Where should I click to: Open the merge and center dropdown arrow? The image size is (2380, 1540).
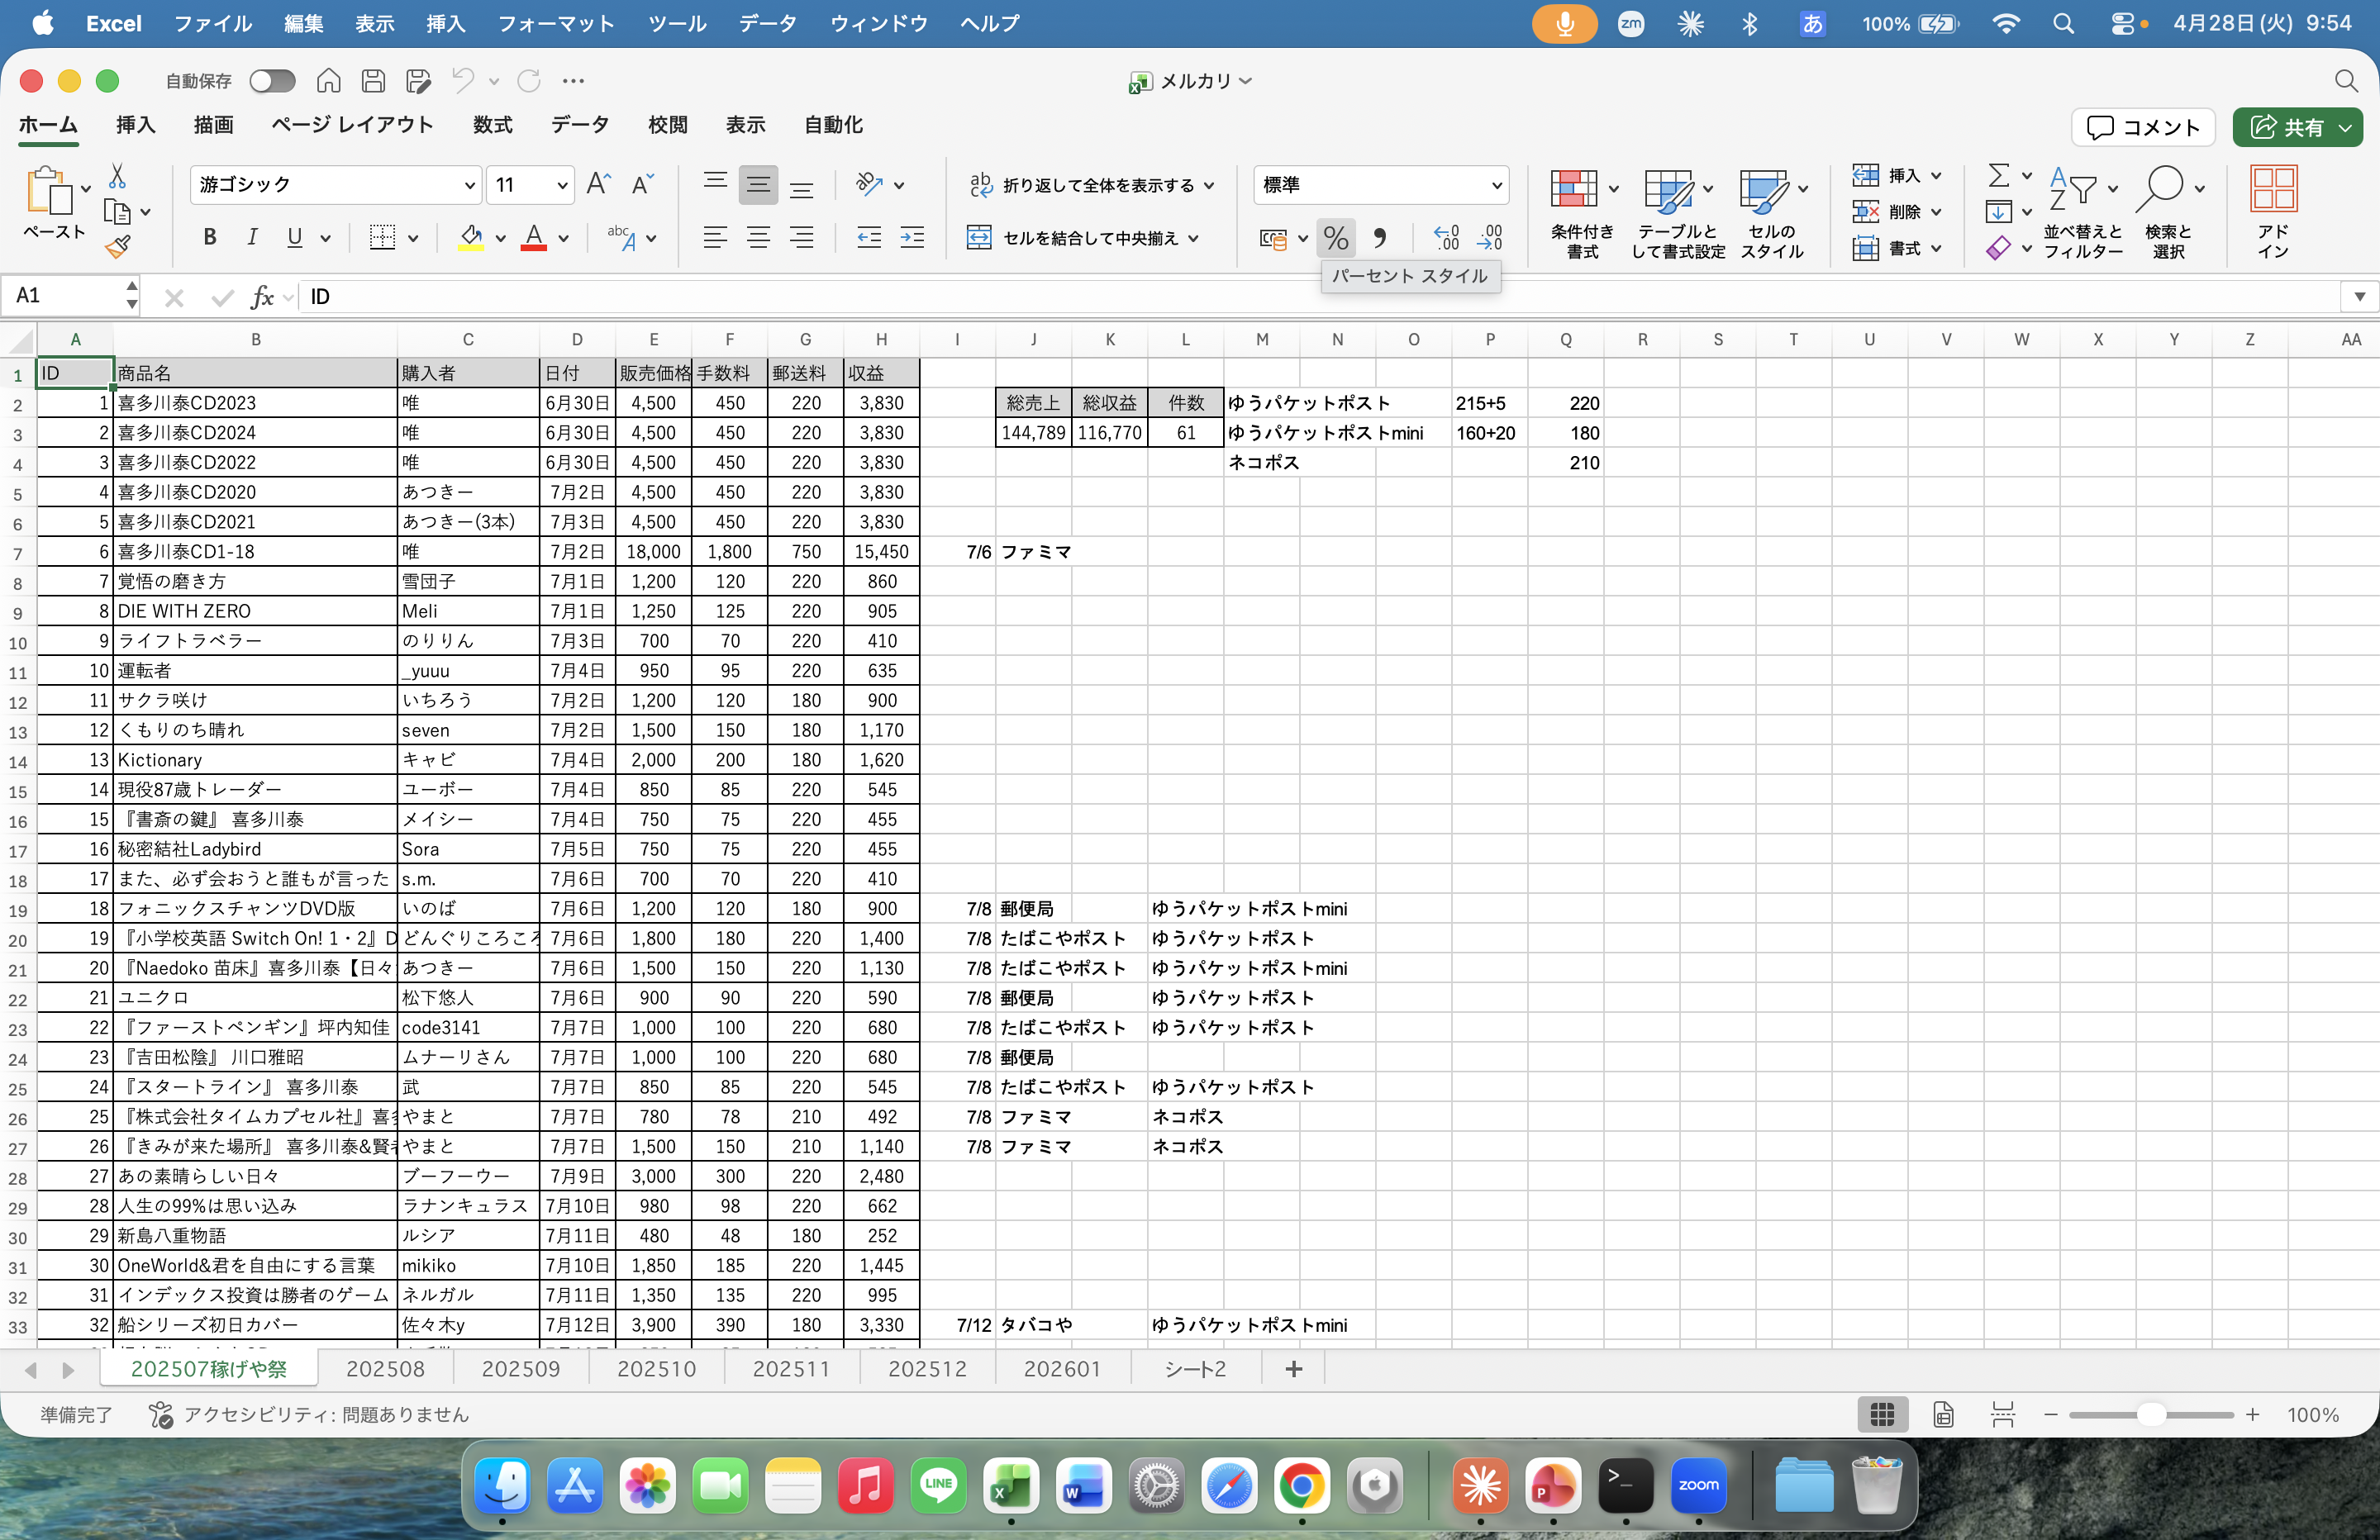(x=1194, y=238)
